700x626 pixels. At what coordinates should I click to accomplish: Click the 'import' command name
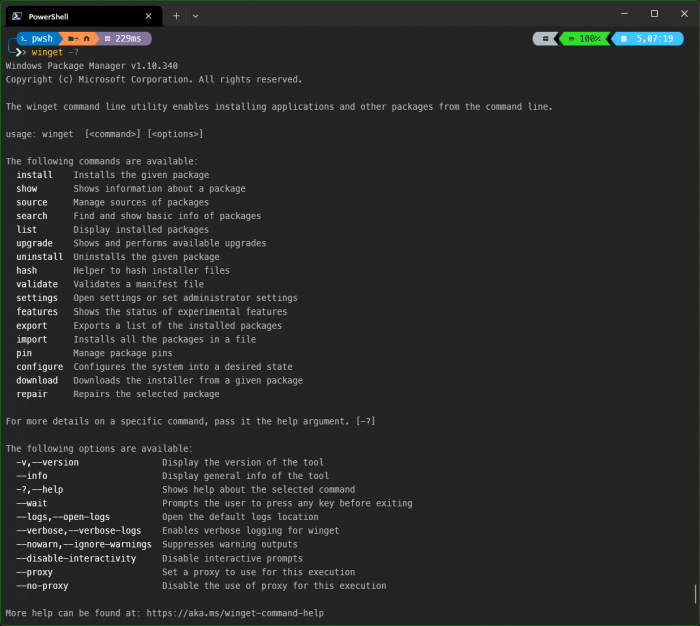(x=32, y=339)
